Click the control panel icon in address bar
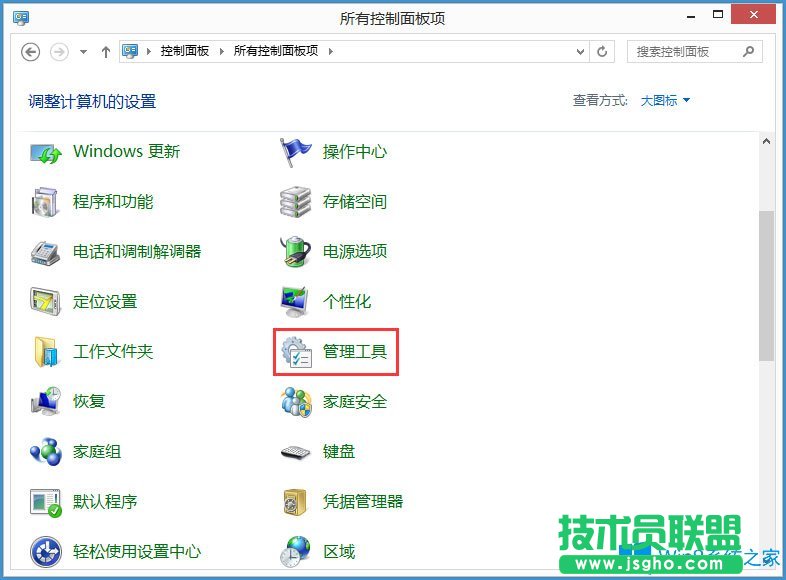Screen dimensions: 786x580 (x=130, y=51)
